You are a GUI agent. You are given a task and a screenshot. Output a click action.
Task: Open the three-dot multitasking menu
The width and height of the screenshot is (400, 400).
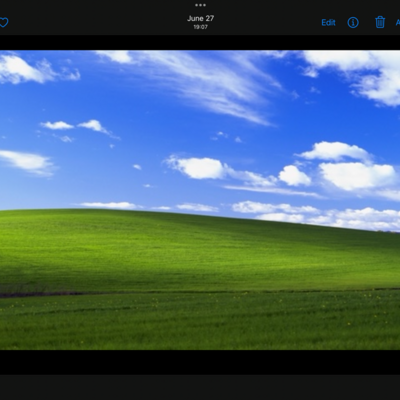point(200,5)
